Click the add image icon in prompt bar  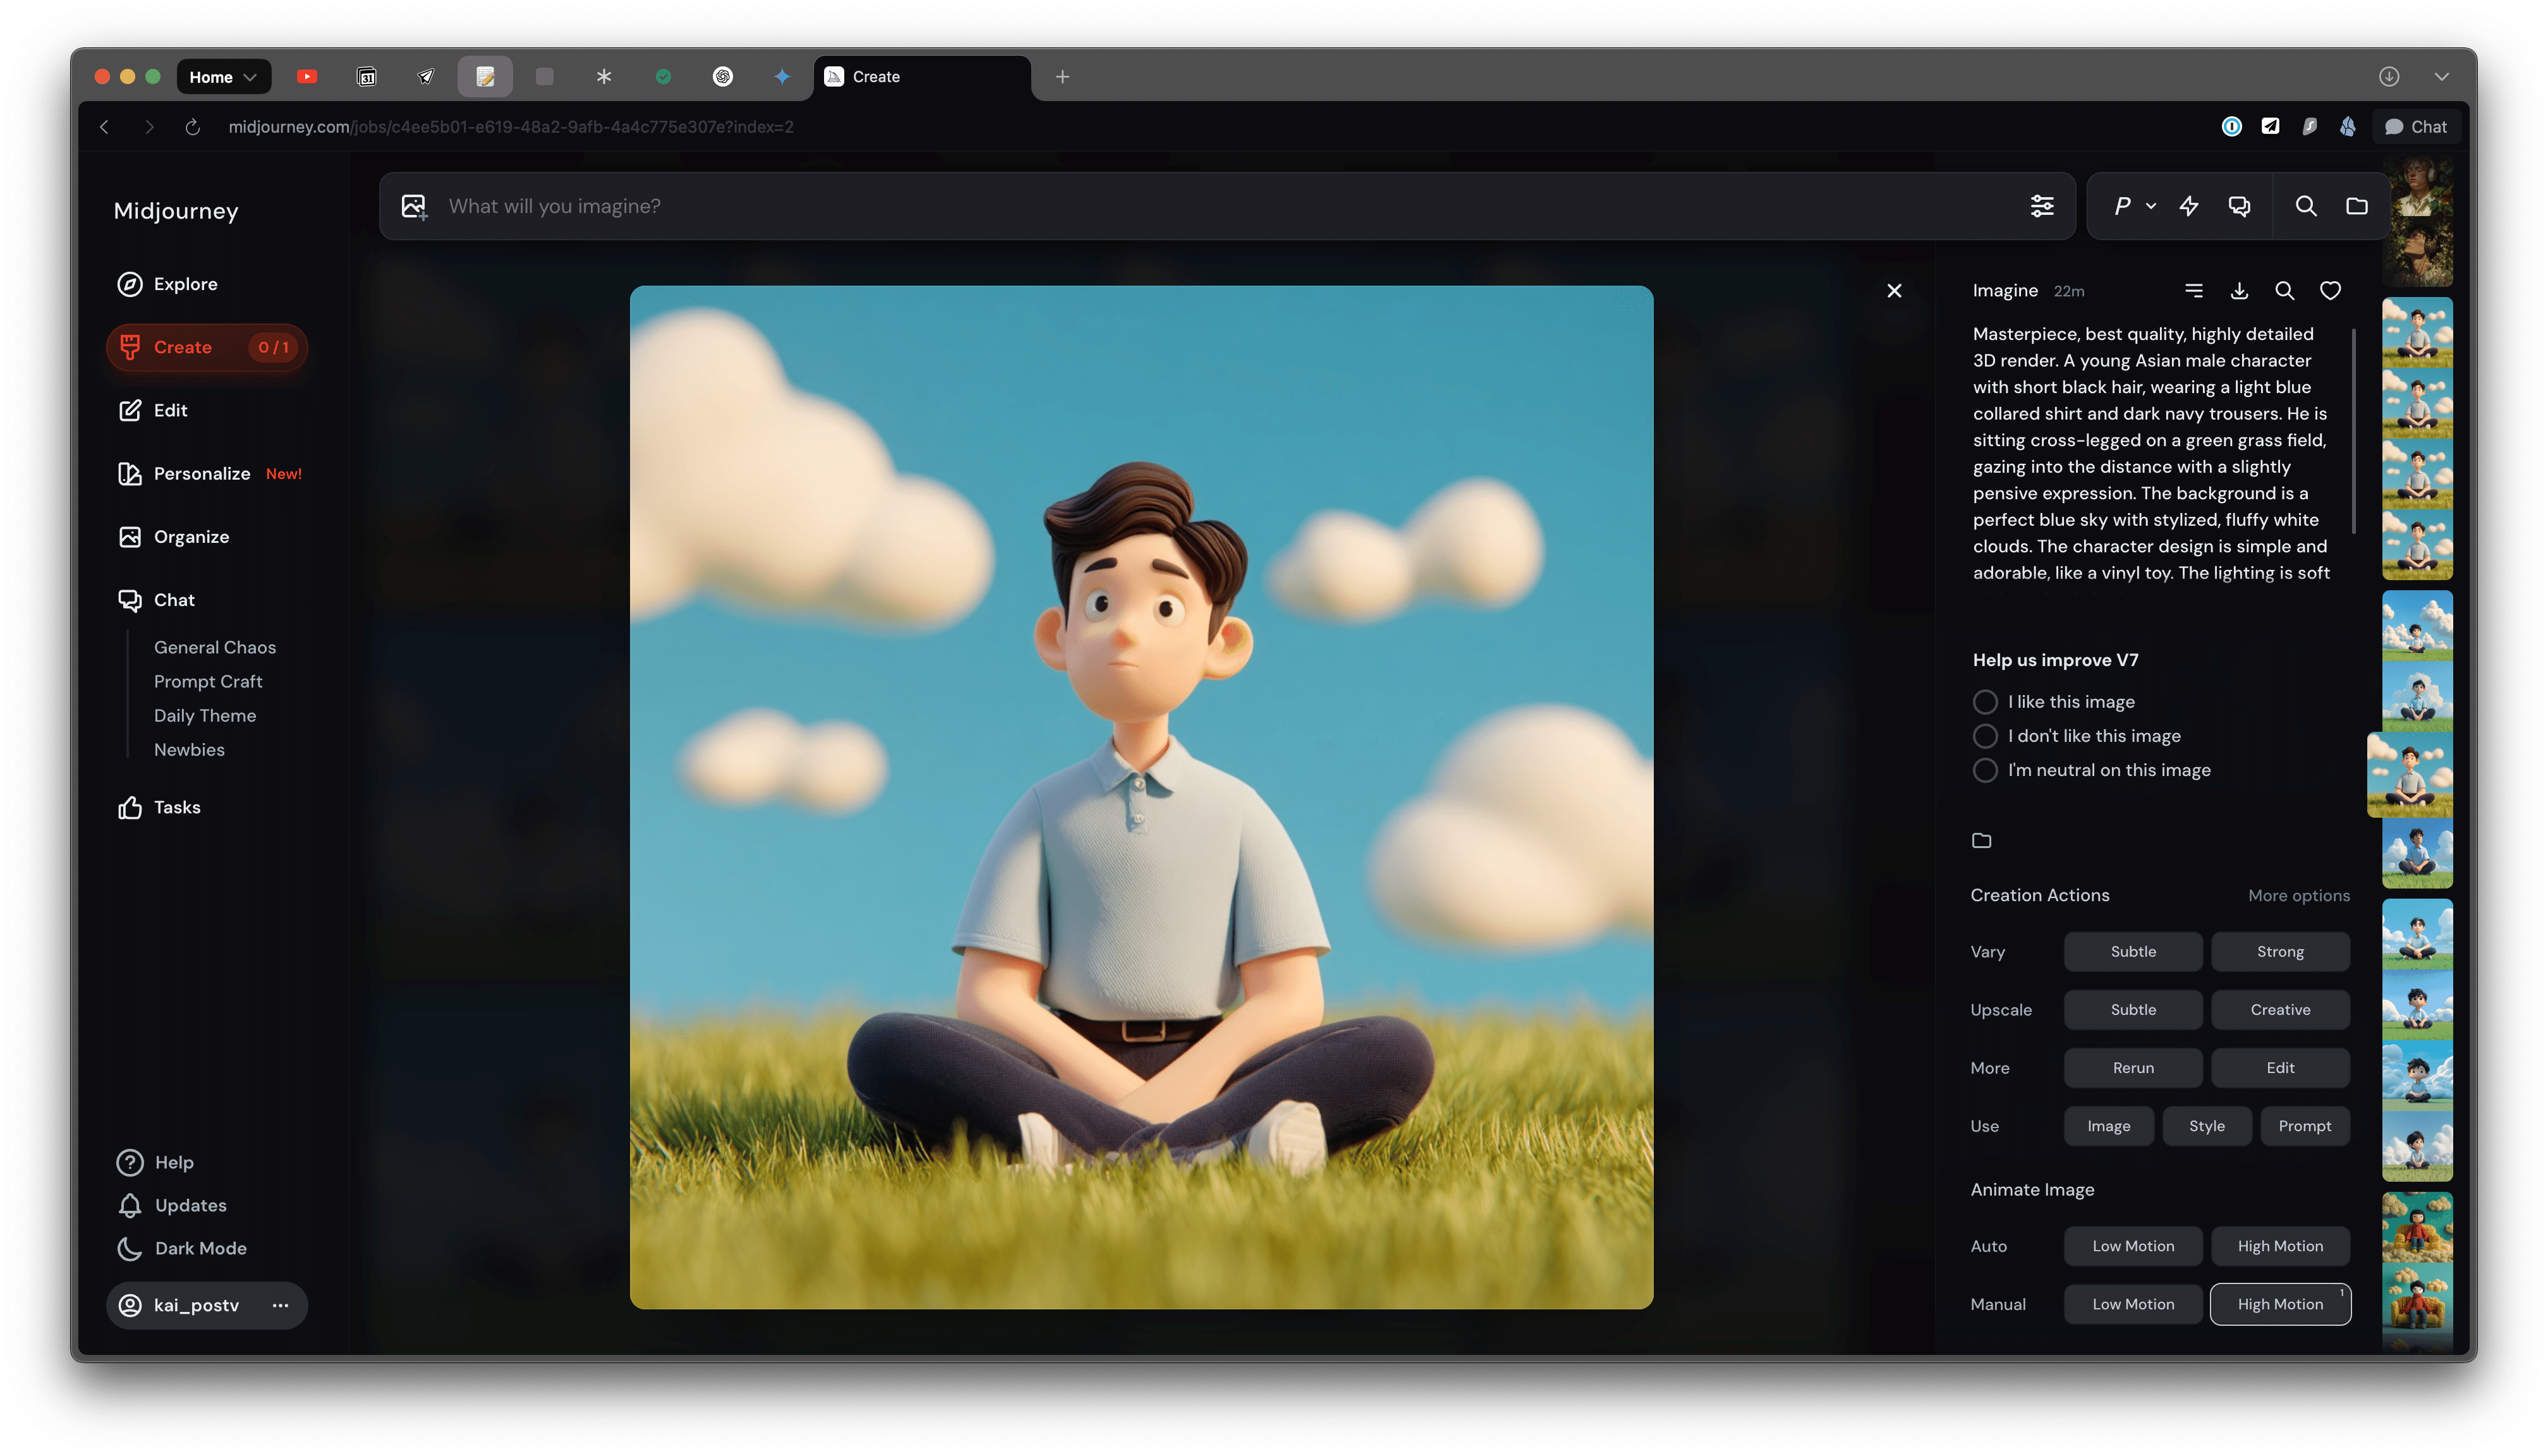point(414,206)
